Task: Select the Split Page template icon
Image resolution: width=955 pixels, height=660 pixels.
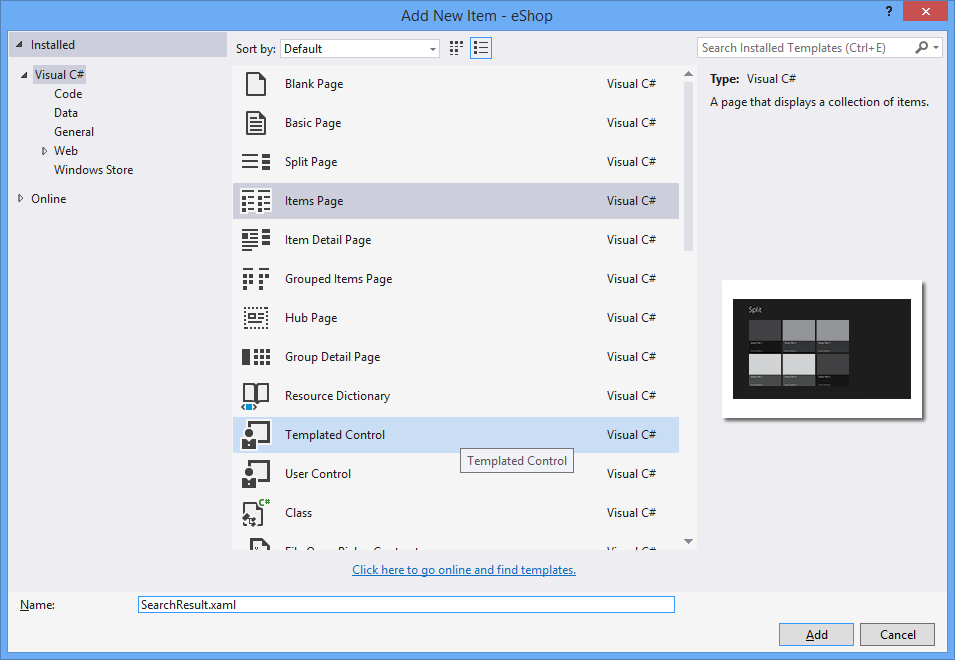Action: click(256, 161)
